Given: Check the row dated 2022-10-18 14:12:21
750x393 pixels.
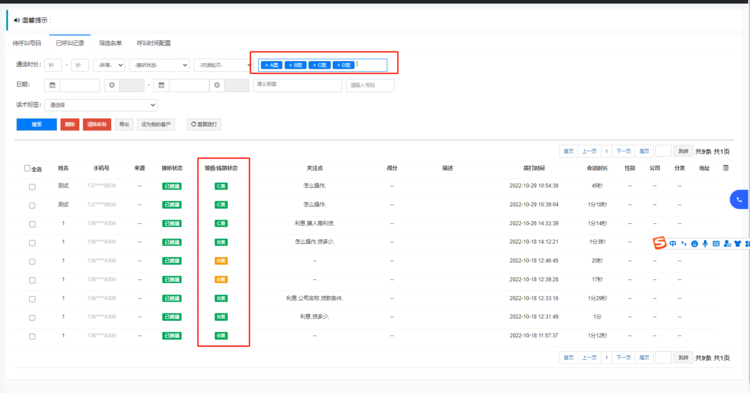Looking at the screenshot, I should point(32,243).
